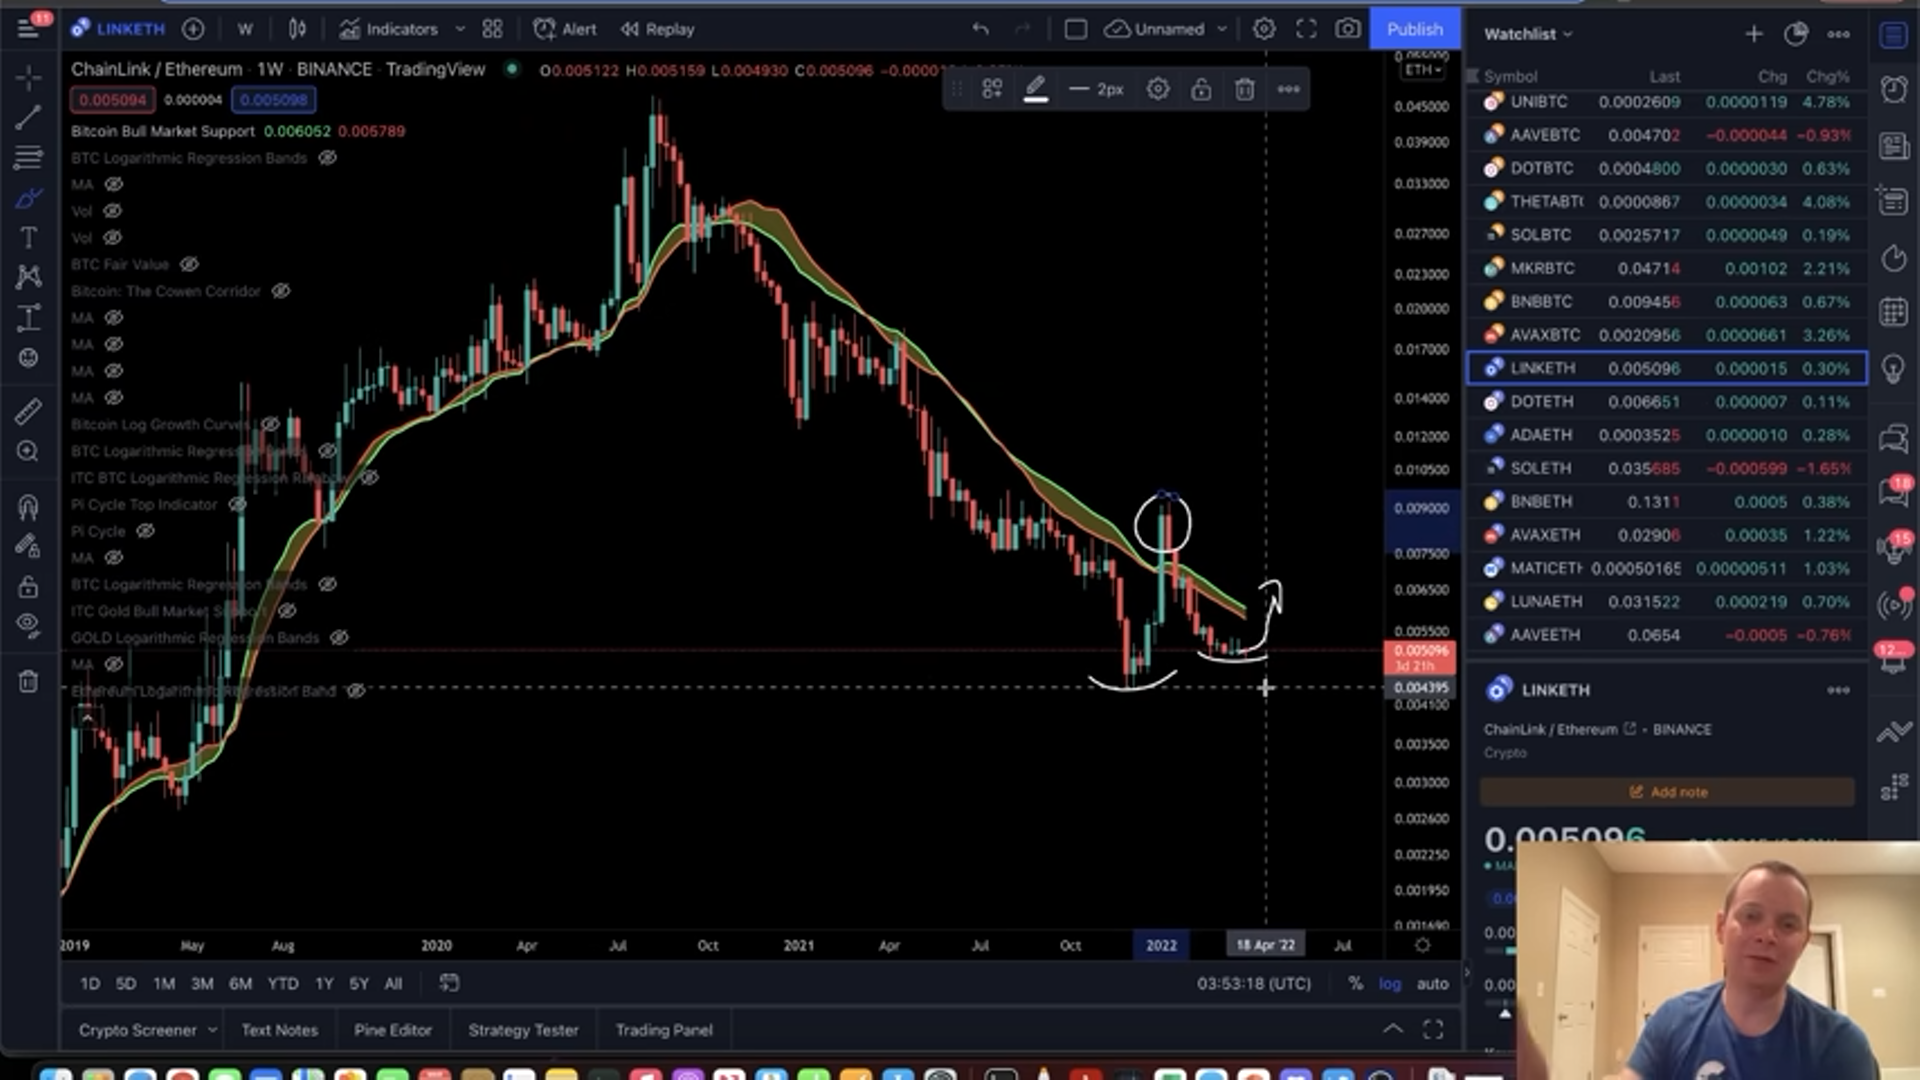Change the weekly W timeframe interval
Viewport: 1920px width, 1080px height.
tap(245, 29)
